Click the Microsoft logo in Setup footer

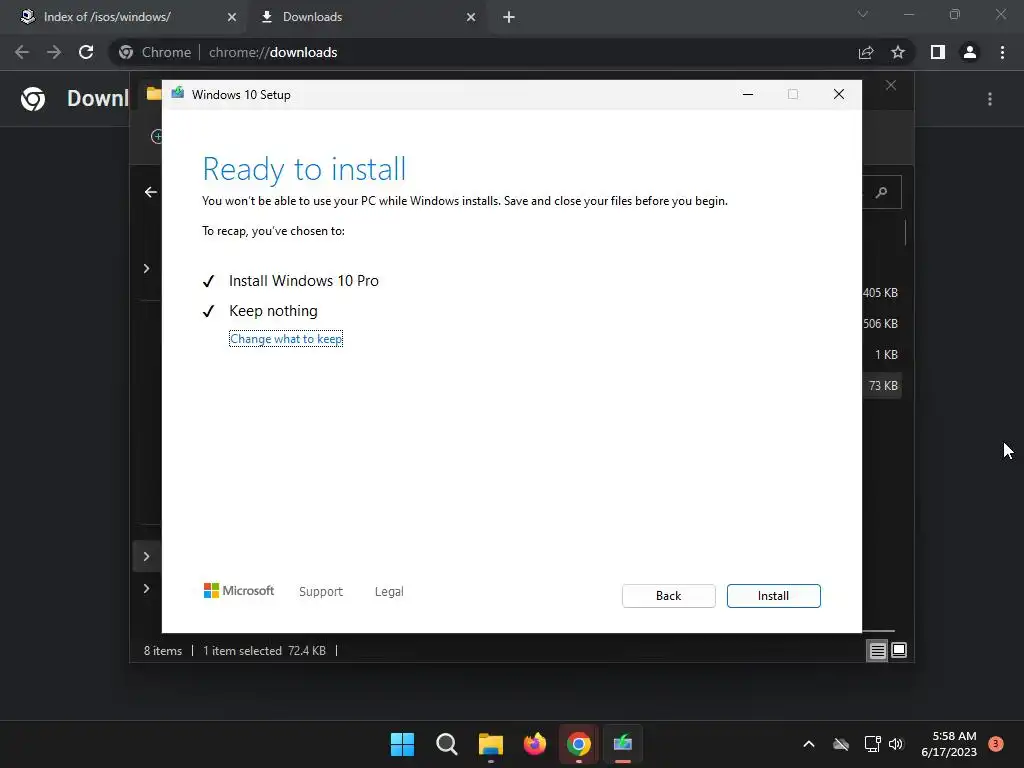point(239,591)
